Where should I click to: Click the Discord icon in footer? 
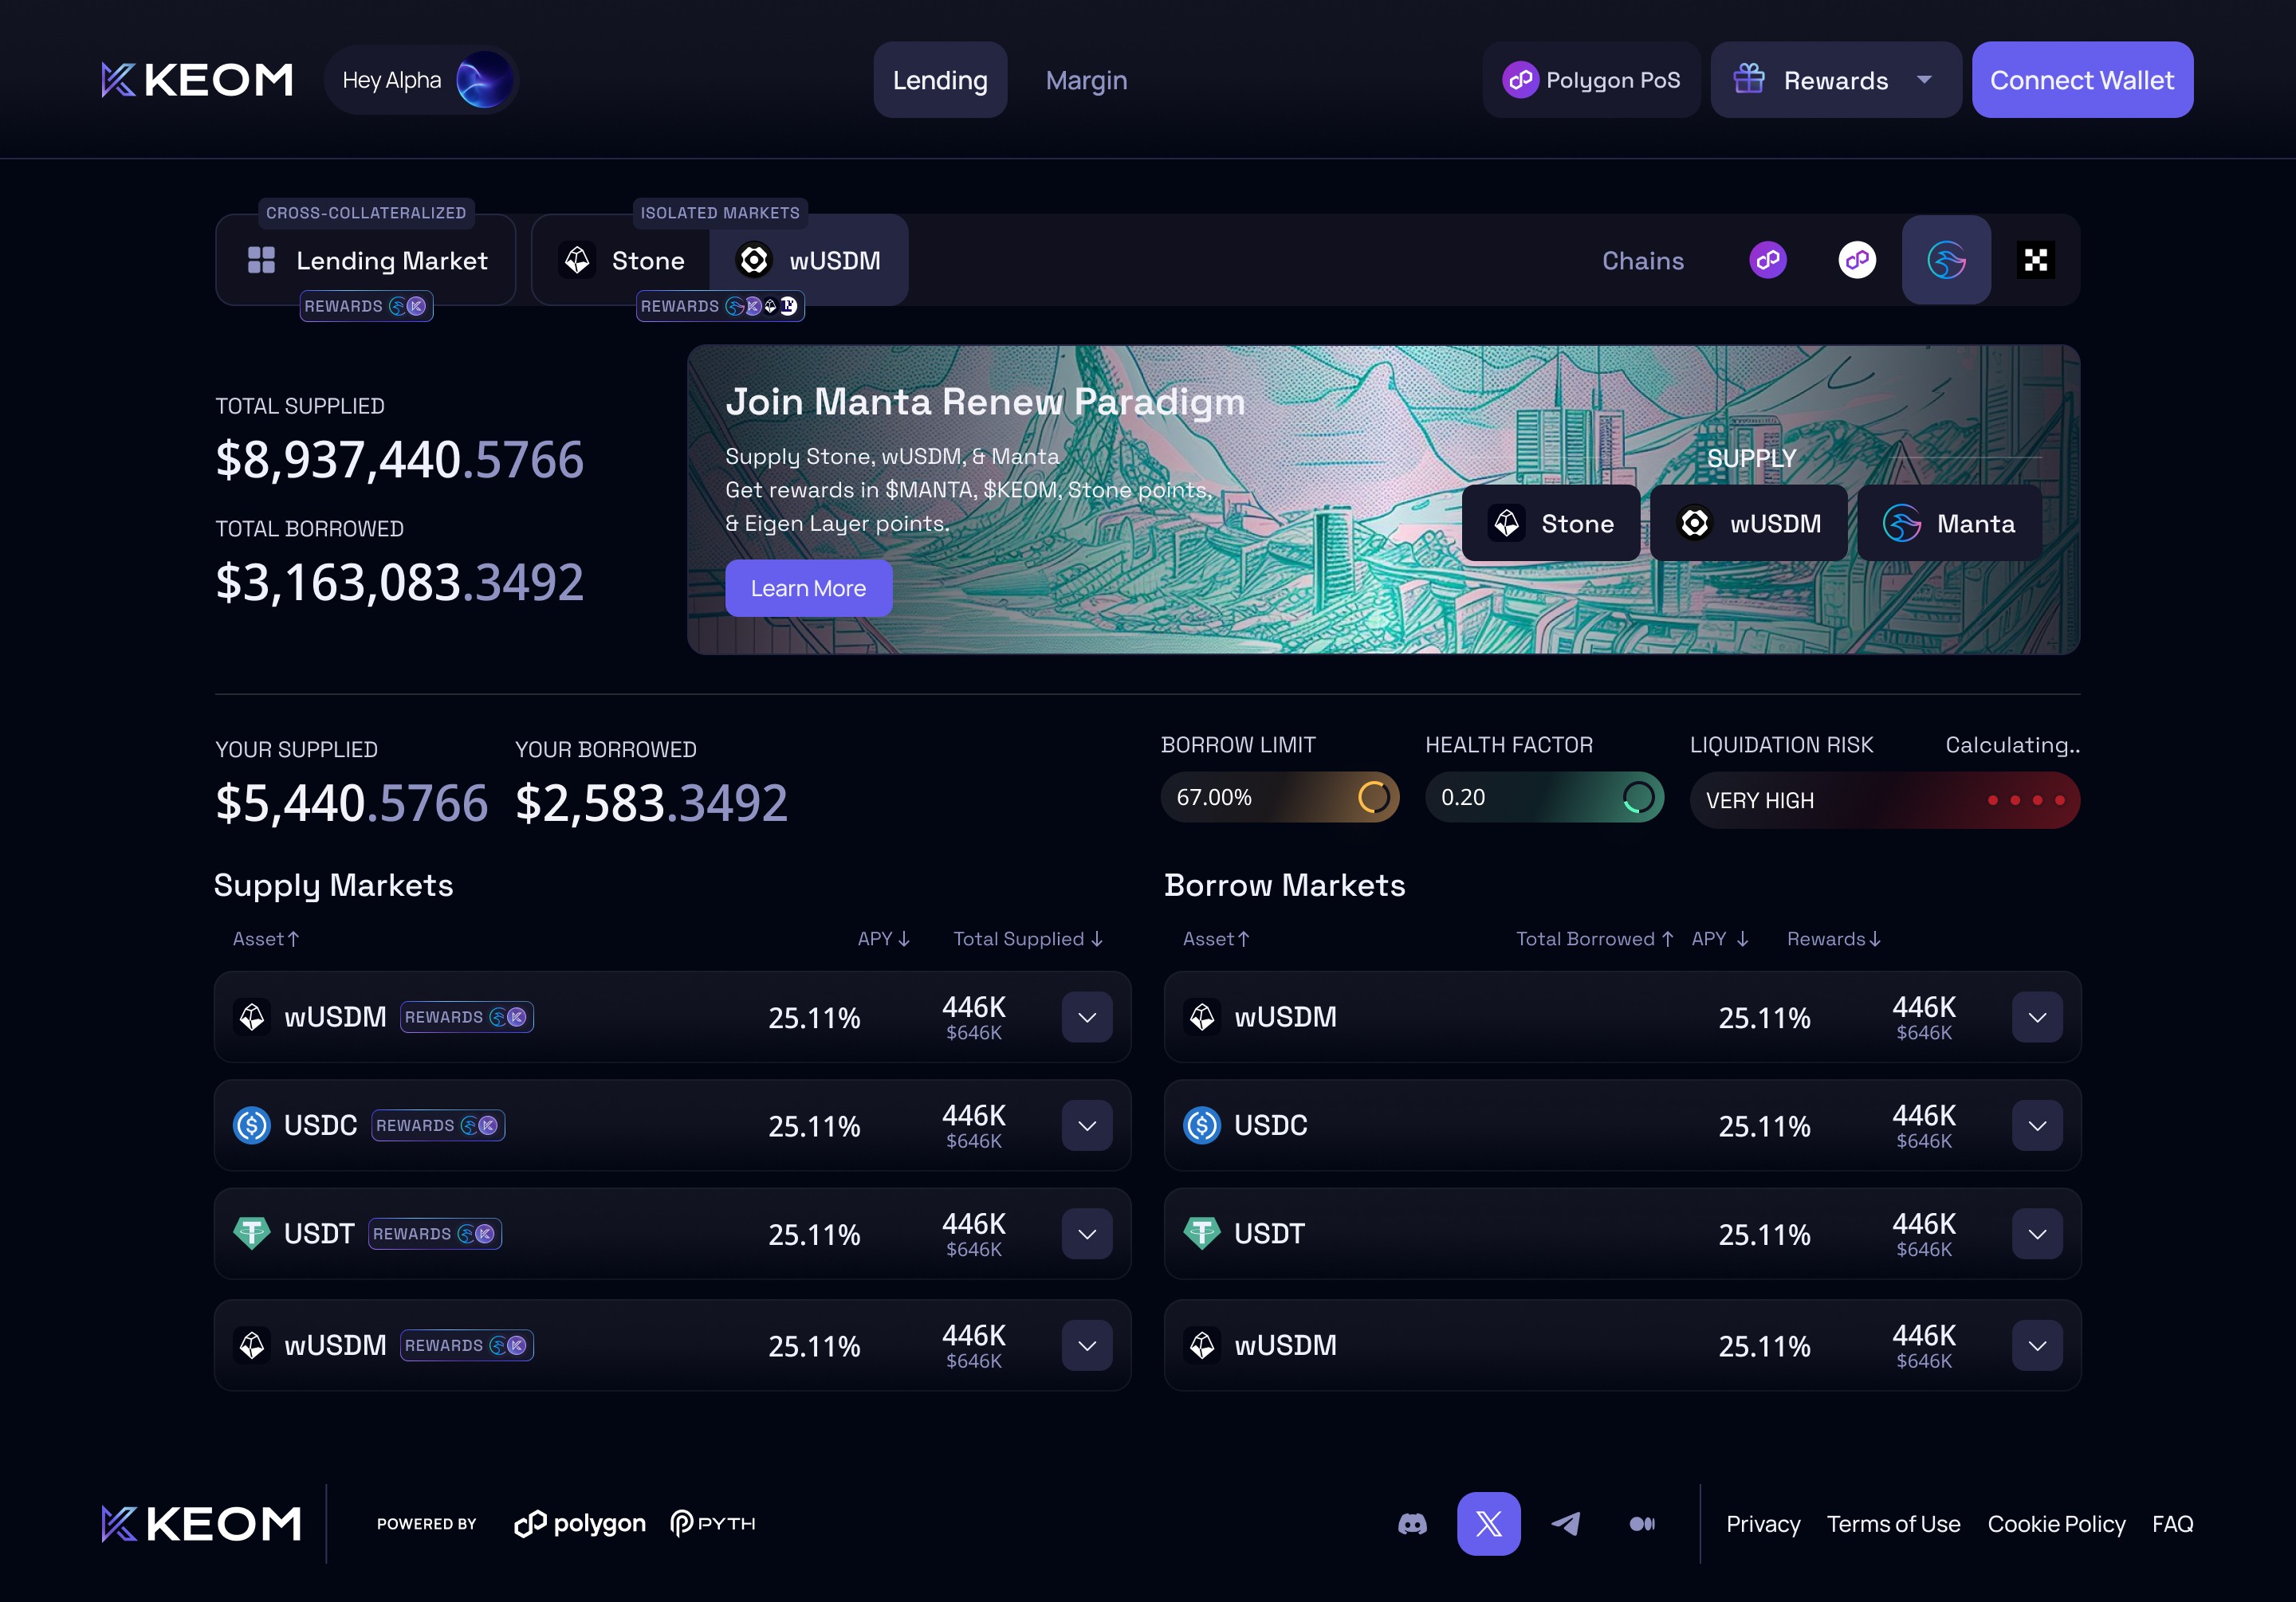1412,1524
